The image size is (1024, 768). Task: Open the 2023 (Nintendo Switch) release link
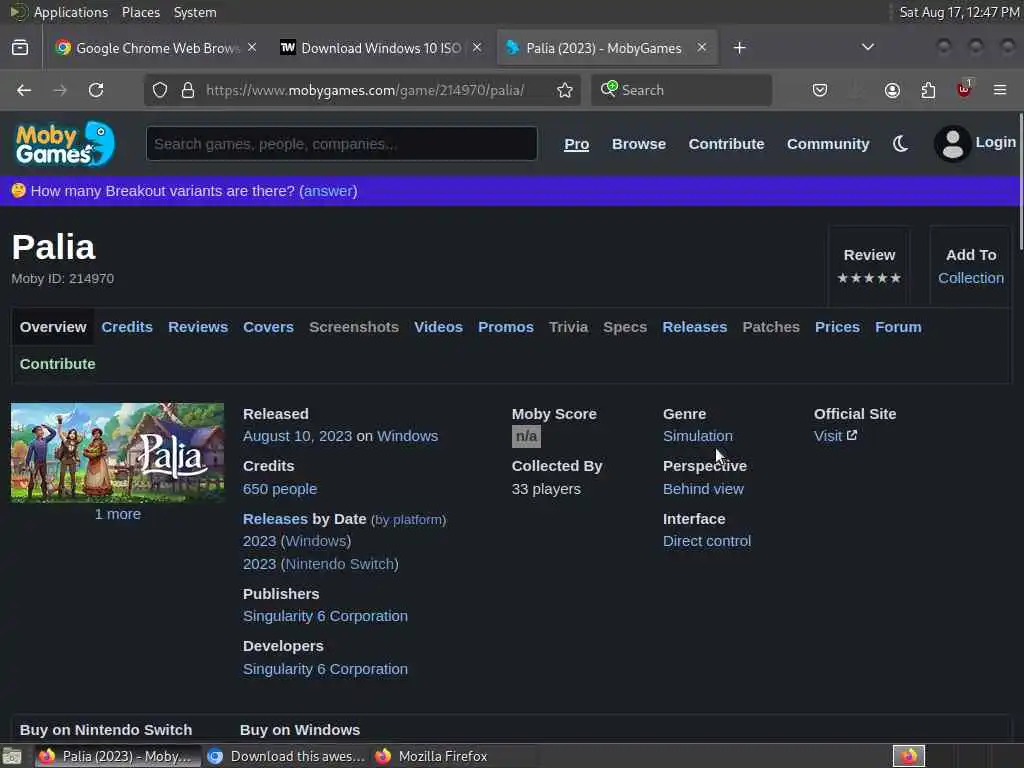point(321,564)
